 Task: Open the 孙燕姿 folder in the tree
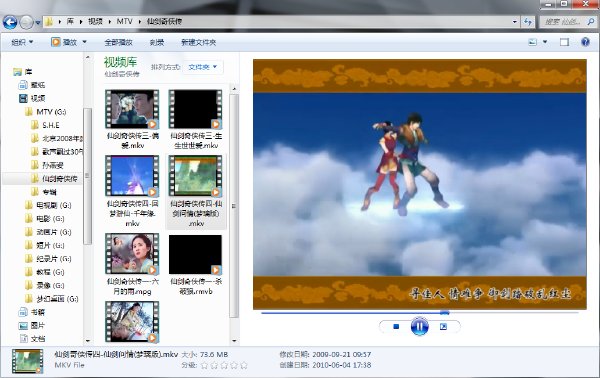point(48,165)
